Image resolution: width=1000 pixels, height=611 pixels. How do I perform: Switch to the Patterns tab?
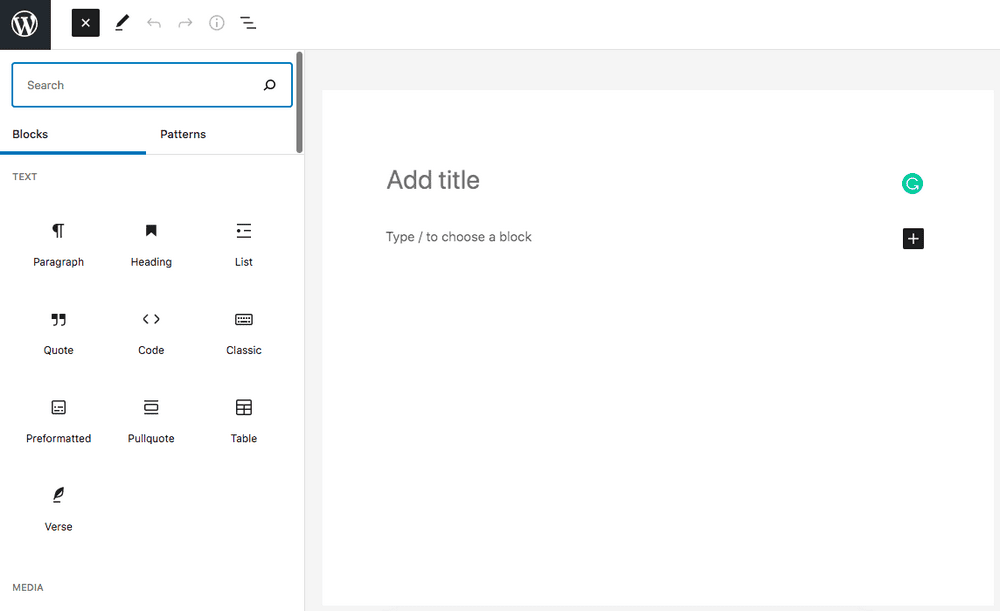pyautogui.click(x=183, y=135)
